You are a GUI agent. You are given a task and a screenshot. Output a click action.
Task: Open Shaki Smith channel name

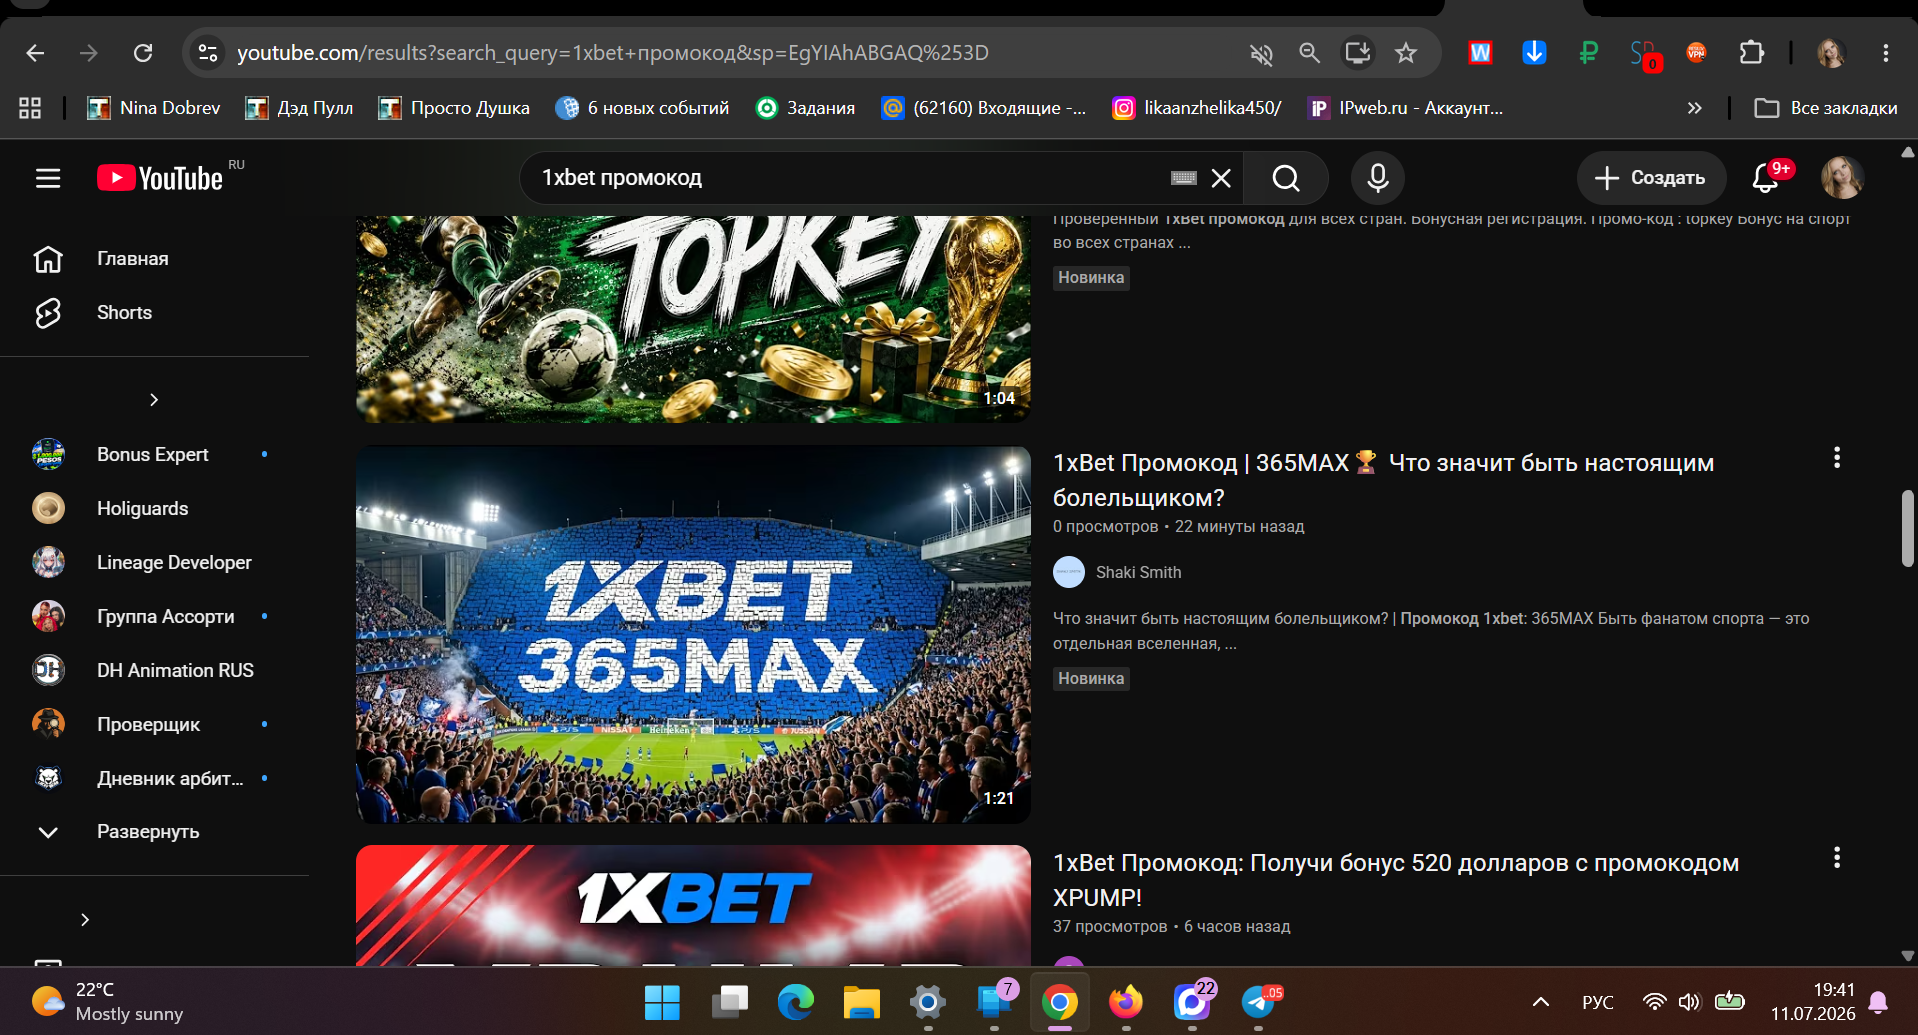click(x=1138, y=572)
